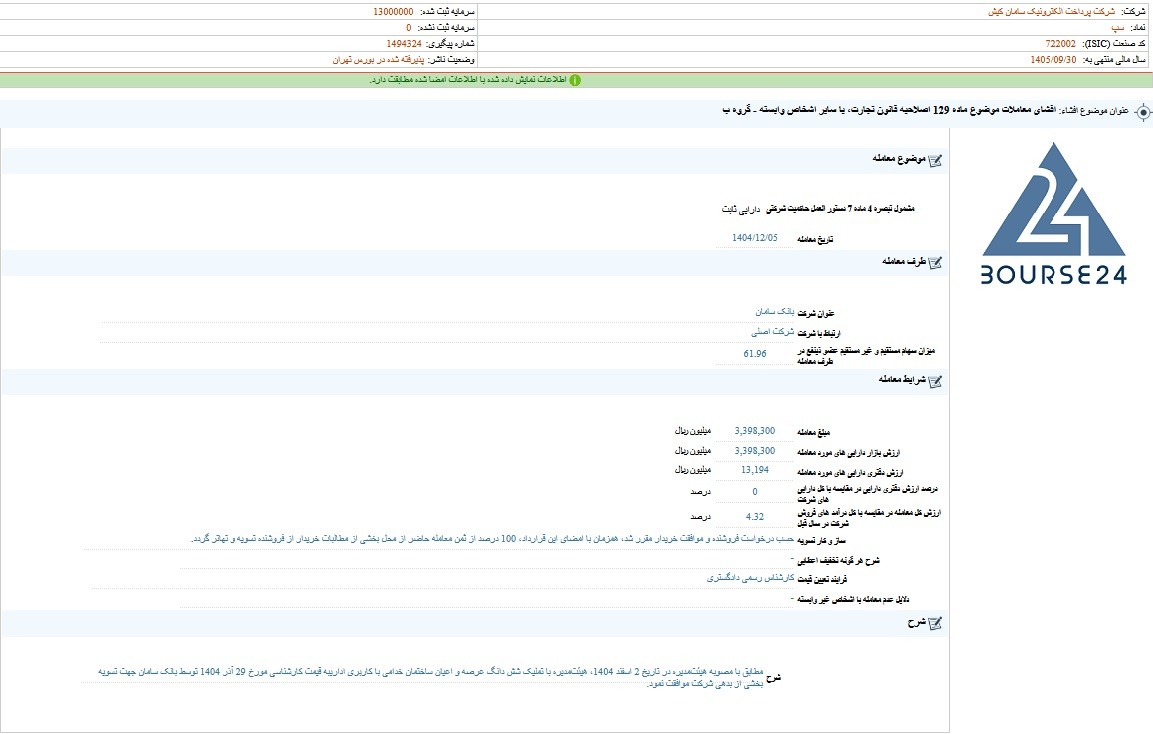Select the green bar message about signed information
Viewport: 1153px width, 734px height.
coord(468,80)
